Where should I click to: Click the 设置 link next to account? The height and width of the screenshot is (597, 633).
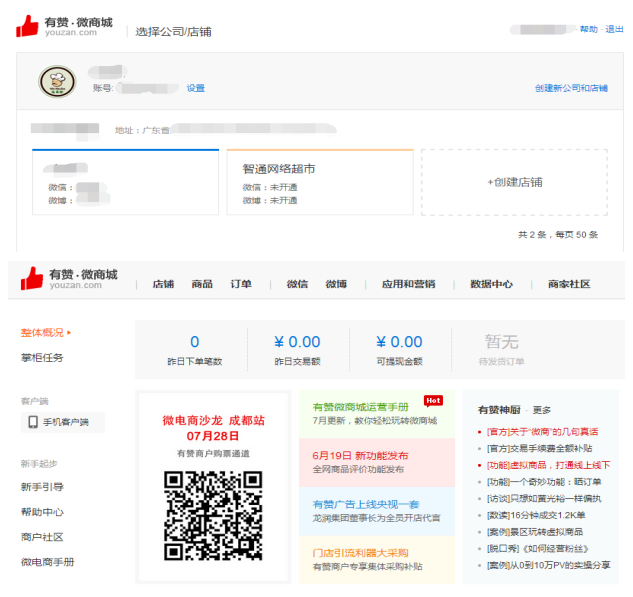pyautogui.click(x=195, y=88)
